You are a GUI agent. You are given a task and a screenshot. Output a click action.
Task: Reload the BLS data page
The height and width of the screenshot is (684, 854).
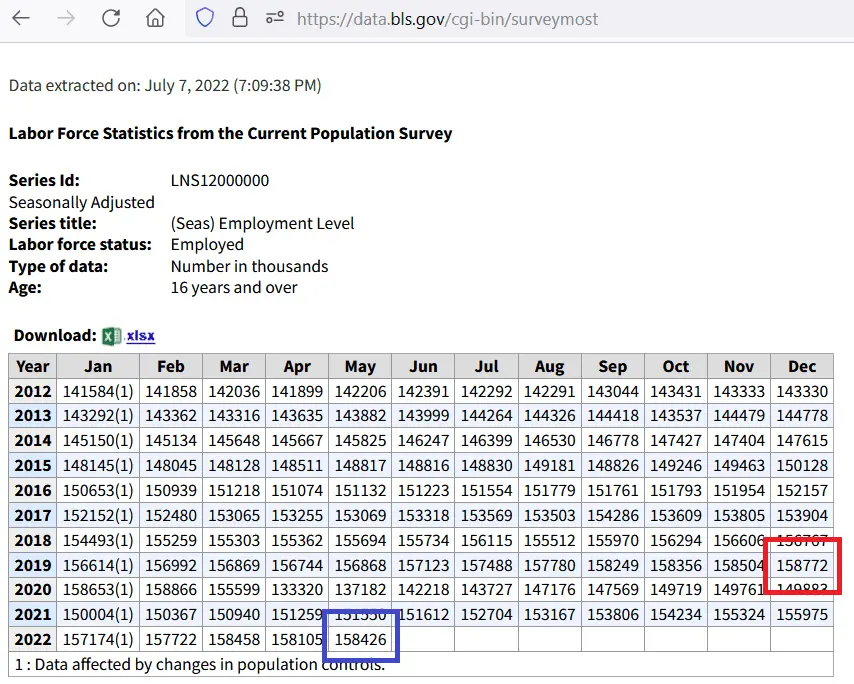click(111, 18)
